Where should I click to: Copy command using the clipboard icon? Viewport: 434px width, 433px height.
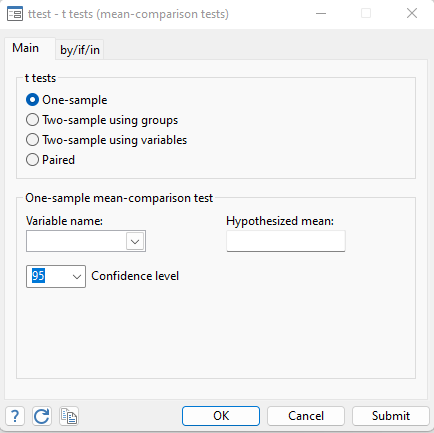[69, 416]
